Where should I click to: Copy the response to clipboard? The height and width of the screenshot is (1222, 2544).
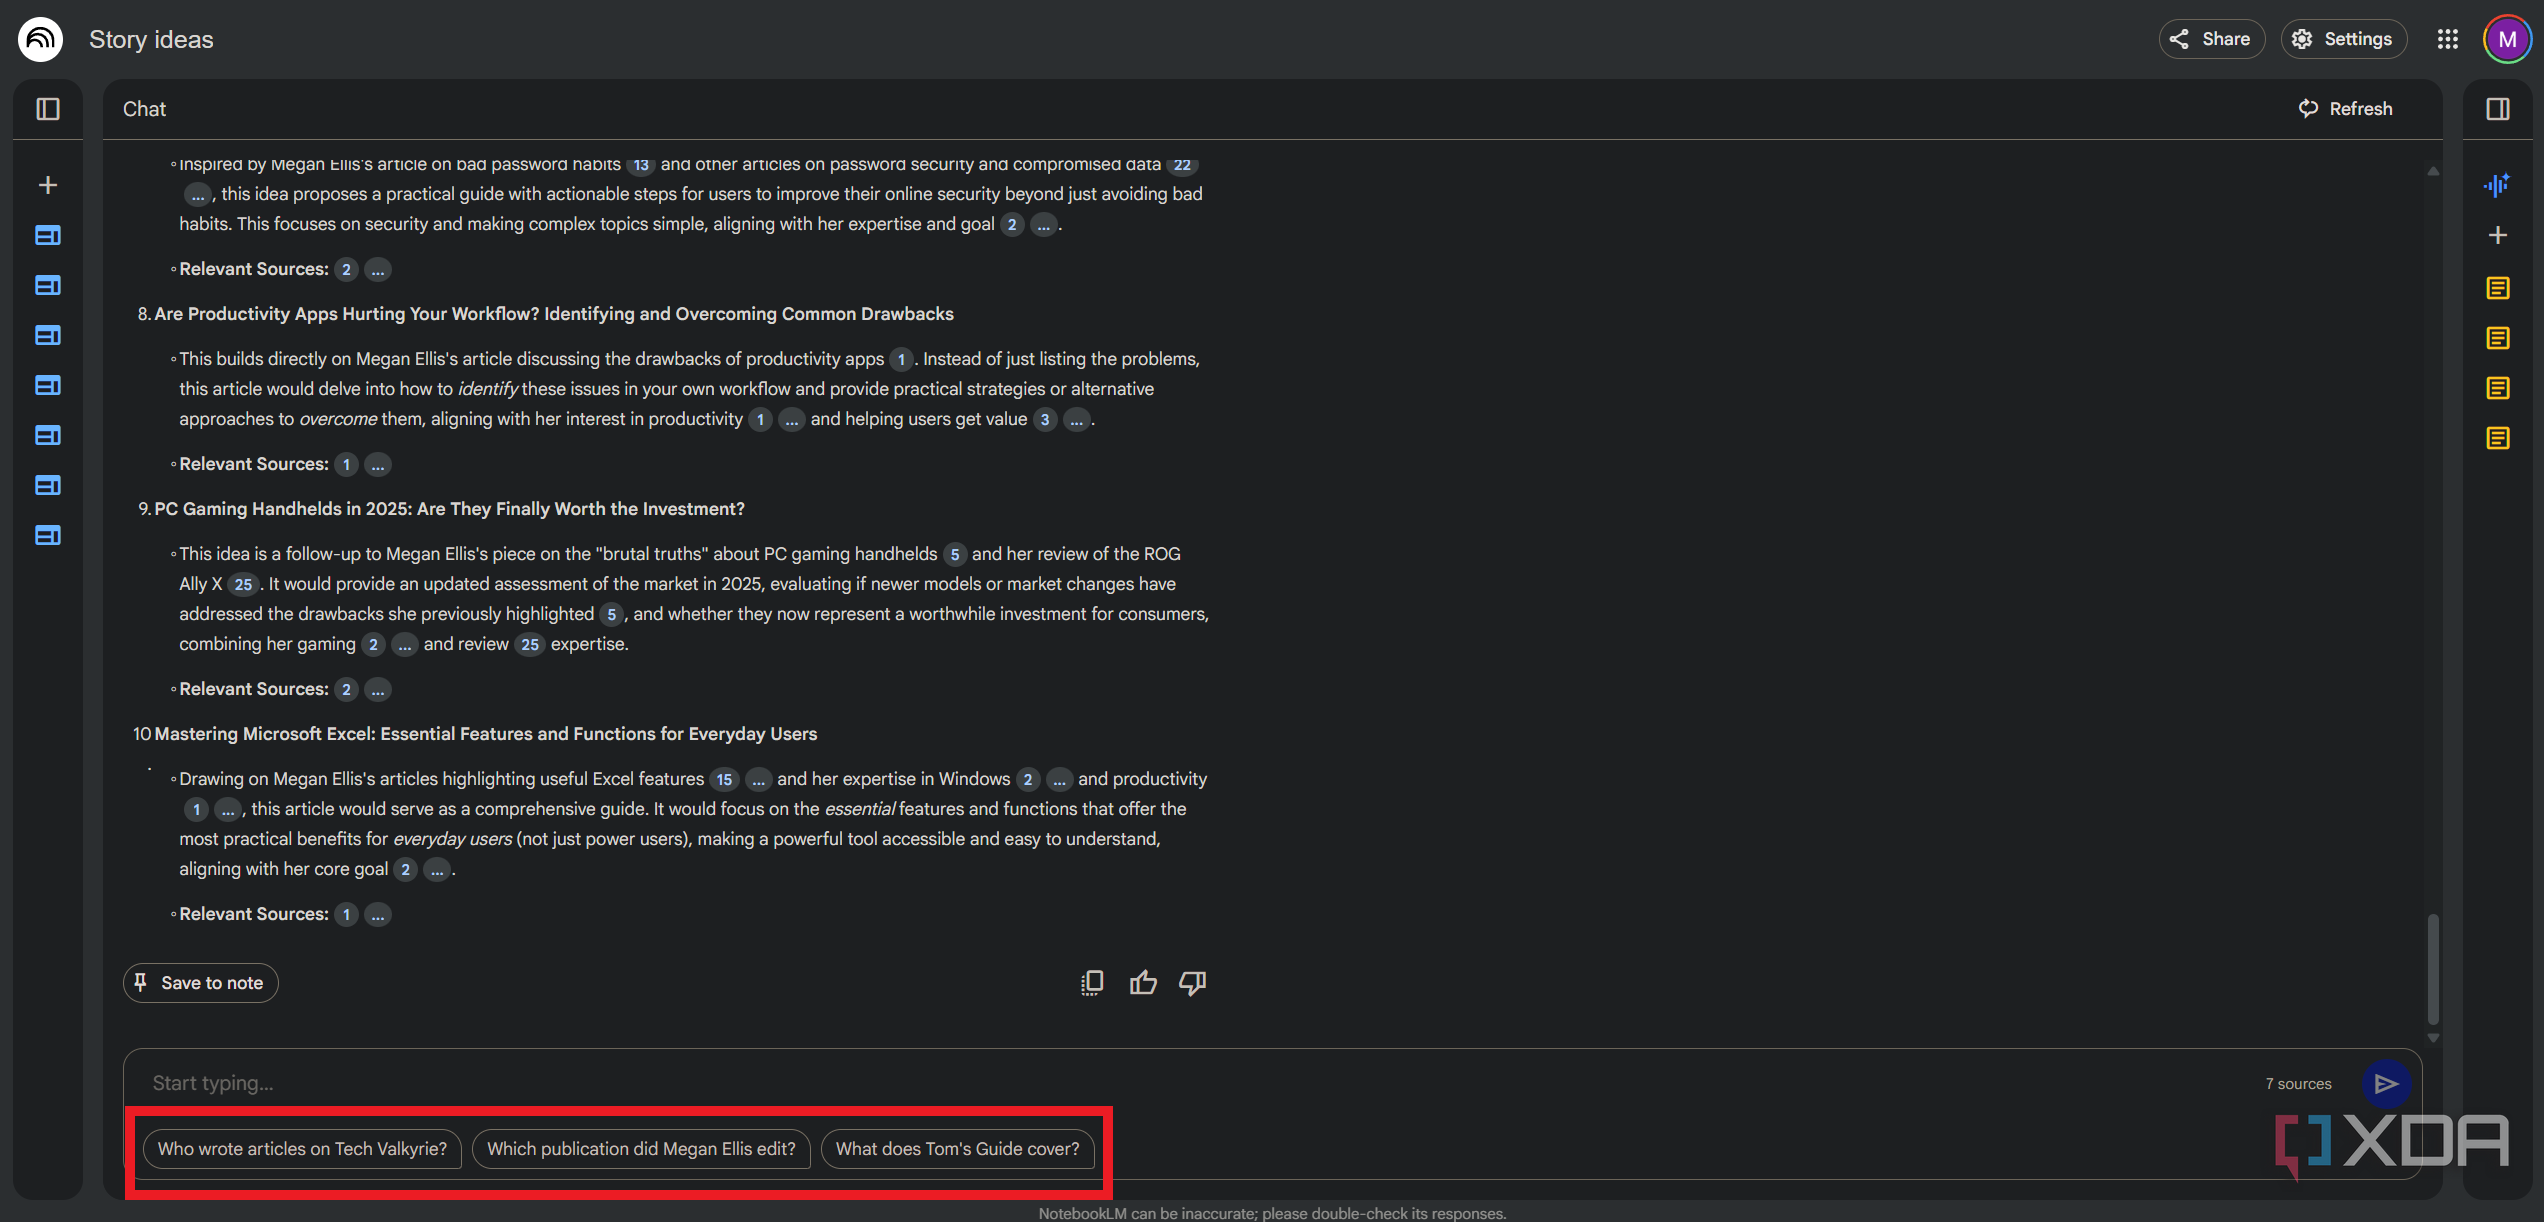point(1092,983)
